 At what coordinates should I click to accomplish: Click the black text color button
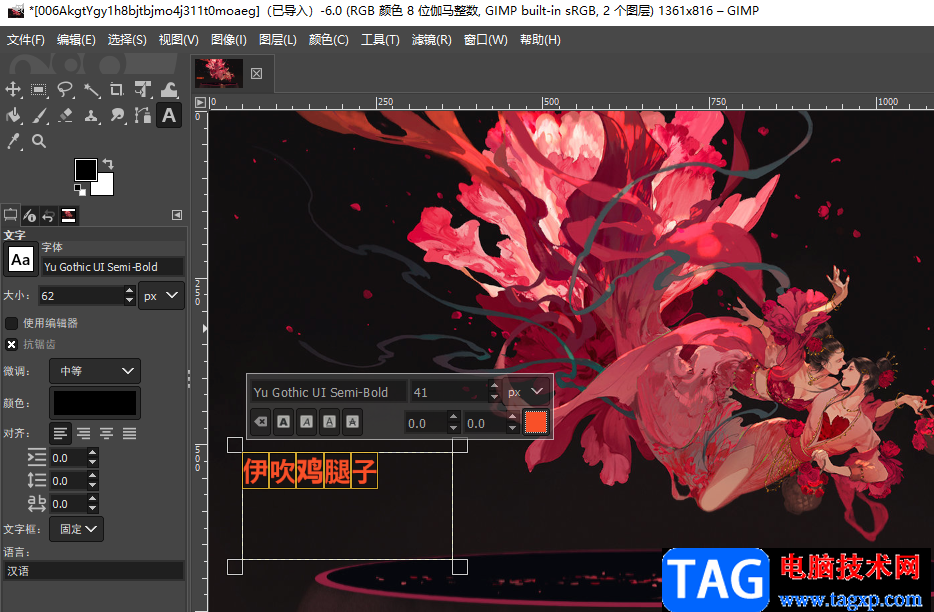pyautogui.click(x=95, y=403)
